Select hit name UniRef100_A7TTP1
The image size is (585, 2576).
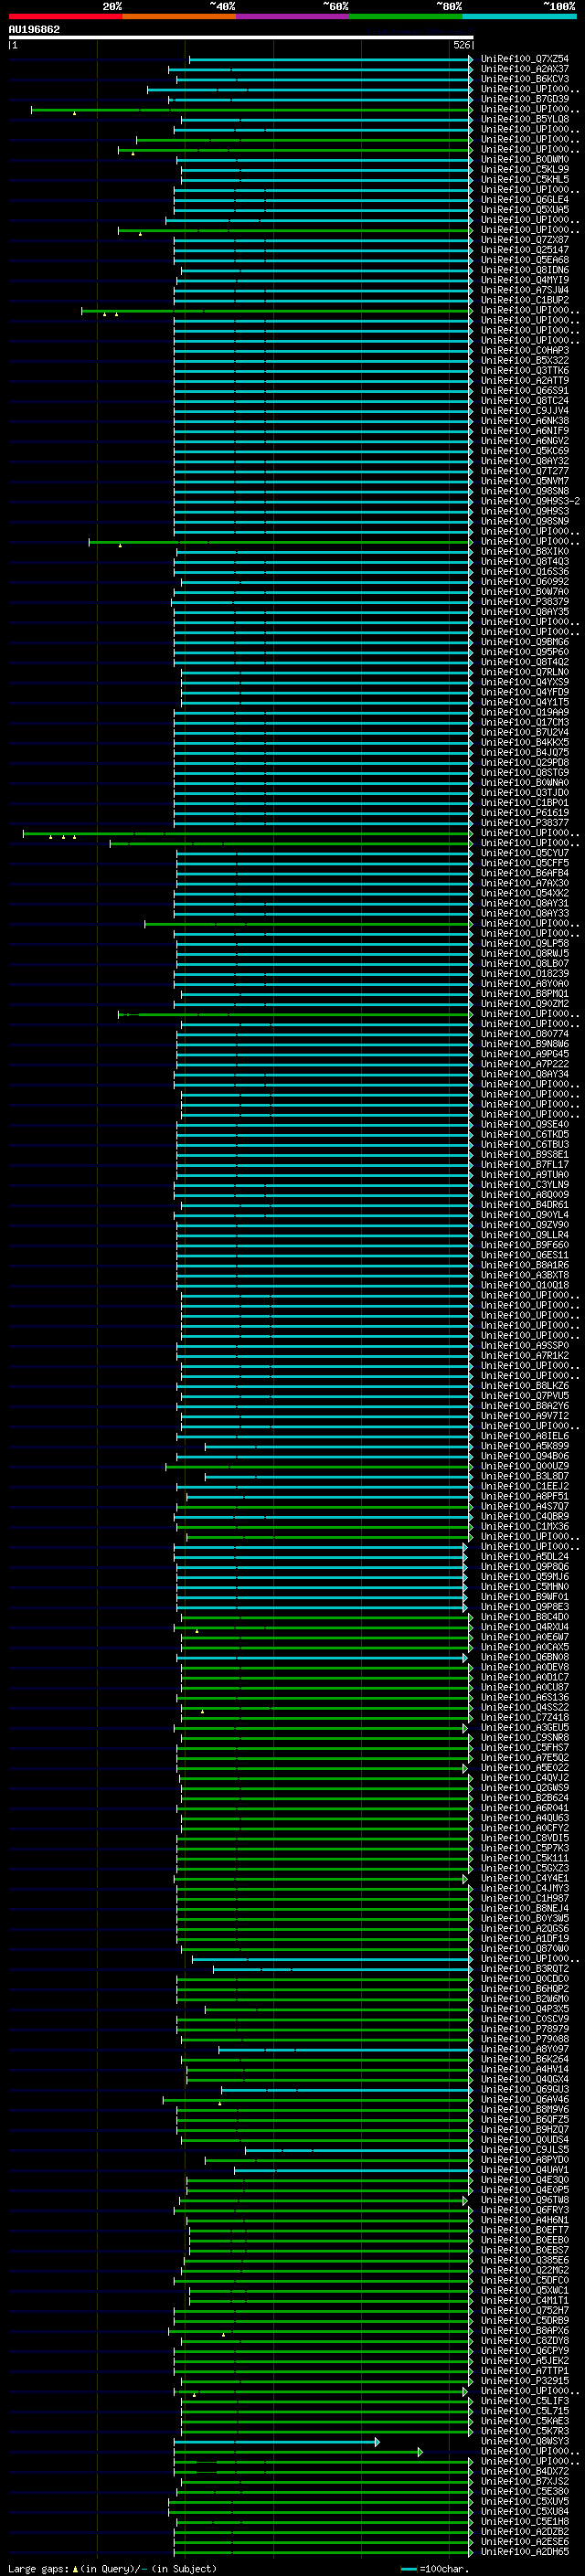click(x=524, y=2371)
